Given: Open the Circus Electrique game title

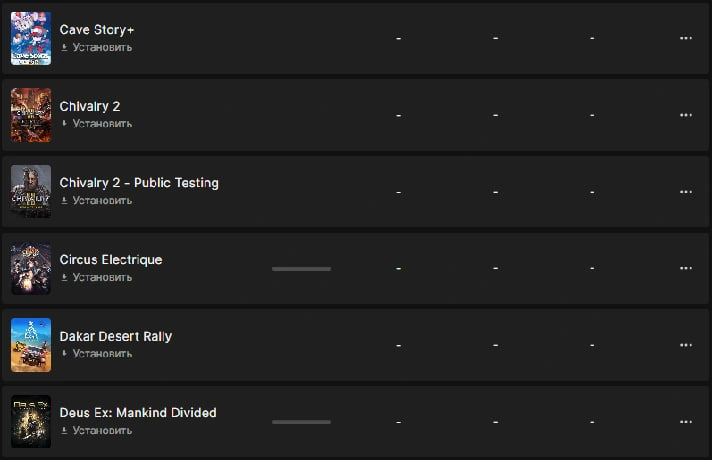Looking at the screenshot, I should [110, 260].
